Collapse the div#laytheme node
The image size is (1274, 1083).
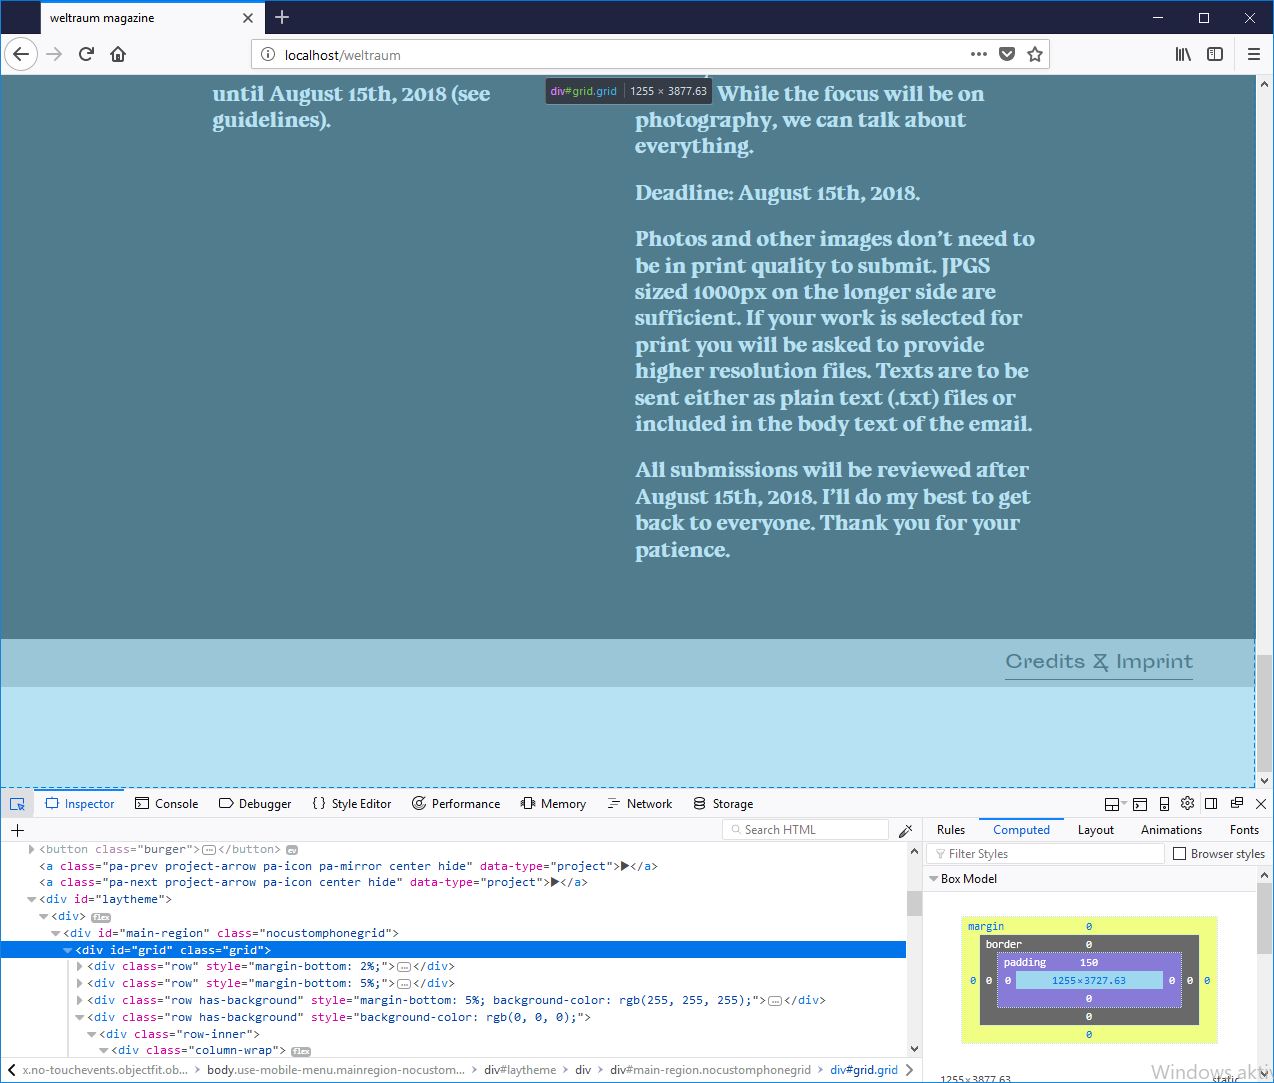click(x=32, y=899)
